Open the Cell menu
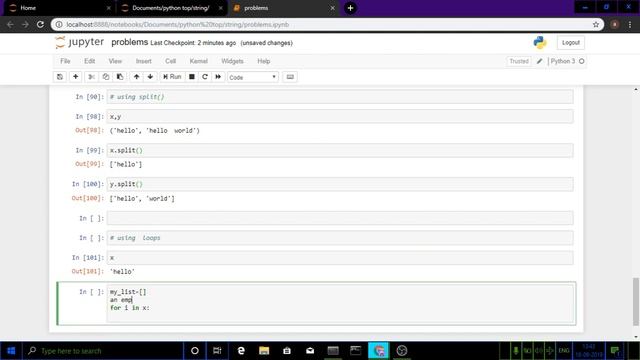The width and height of the screenshot is (640, 360). coord(171,61)
